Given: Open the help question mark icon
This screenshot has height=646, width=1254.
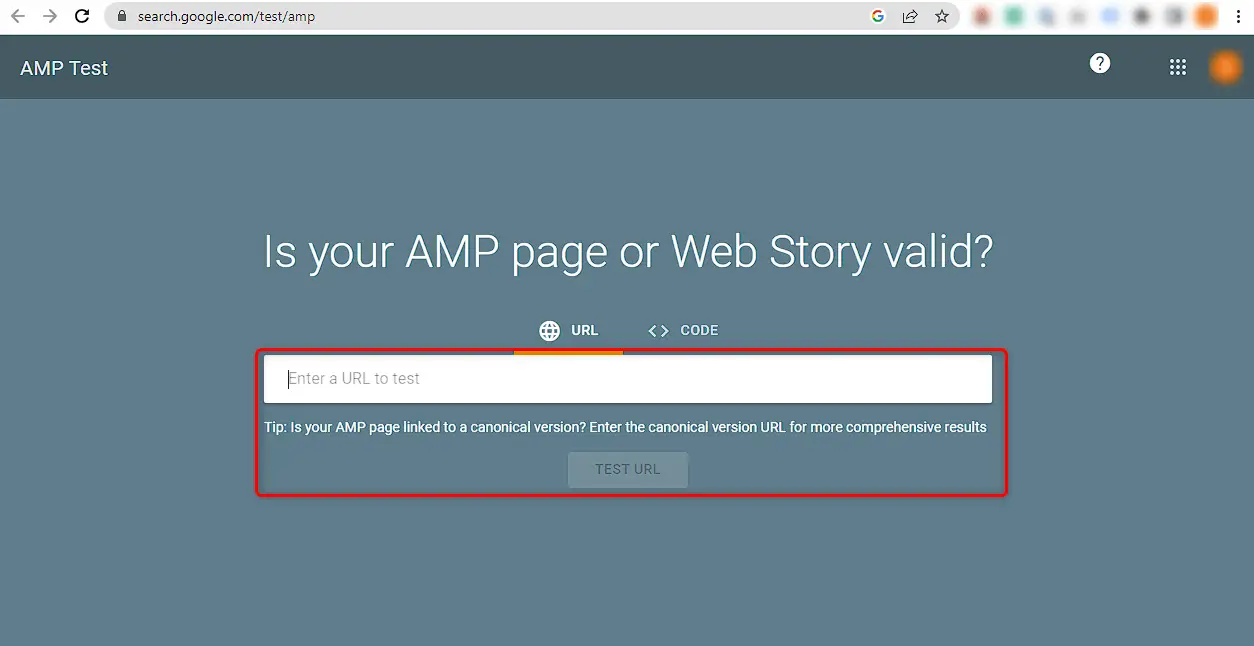Looking at the screenshot, I should 1100,64.
